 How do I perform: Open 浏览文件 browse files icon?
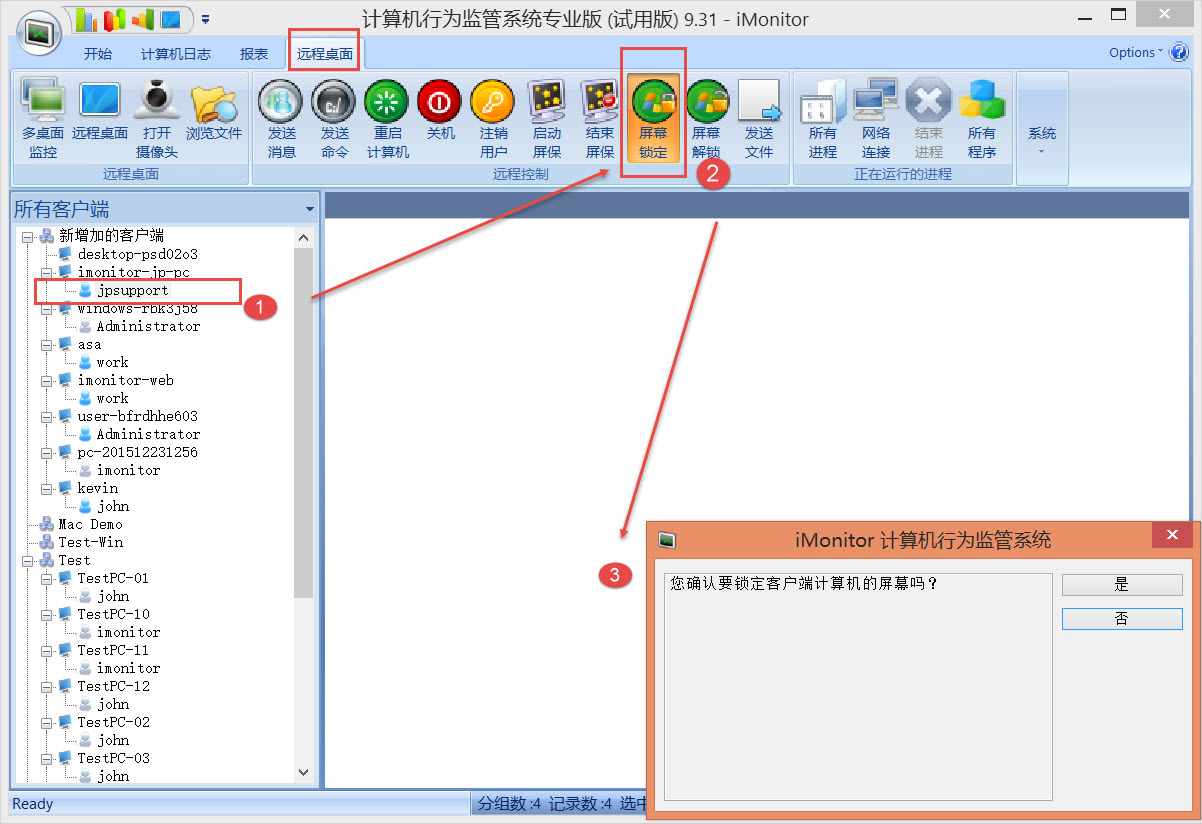(x=214, y=112)
